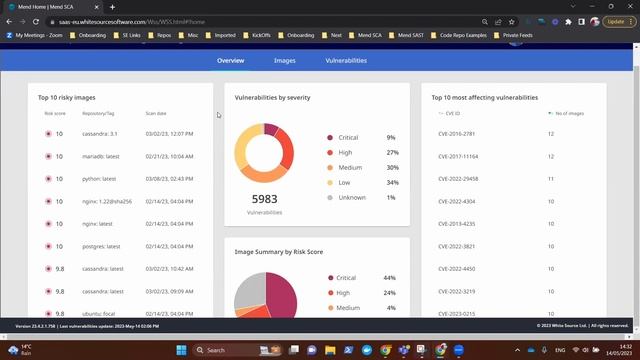The height and width of the screenshot is (360, 640).
Task: Open the browser side panel icon
Action: pos(581,22)
